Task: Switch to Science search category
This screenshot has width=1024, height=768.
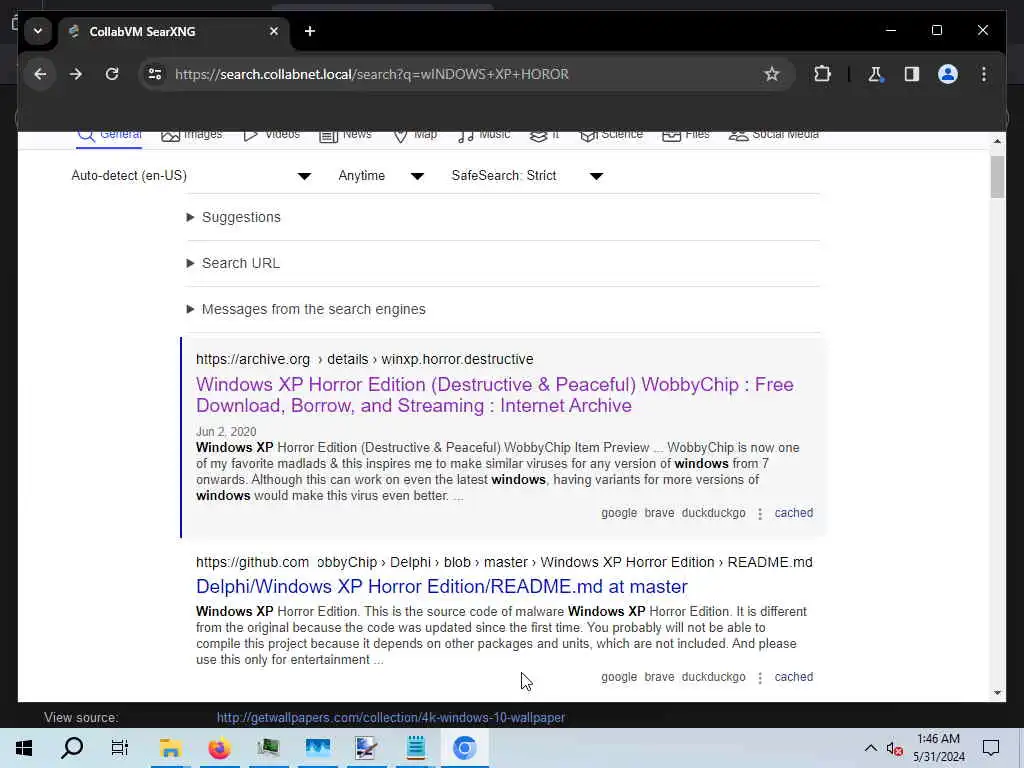Action: coord(611,135)
